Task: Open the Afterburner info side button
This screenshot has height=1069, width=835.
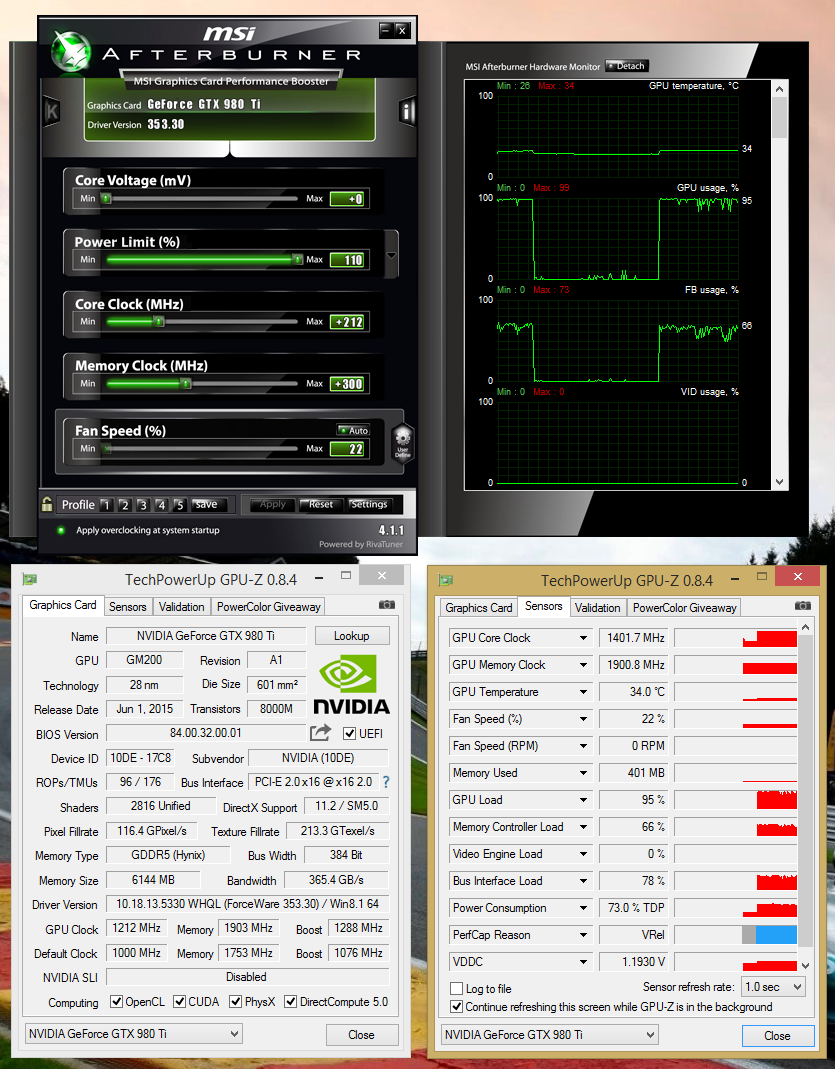Action: point(407,111)
